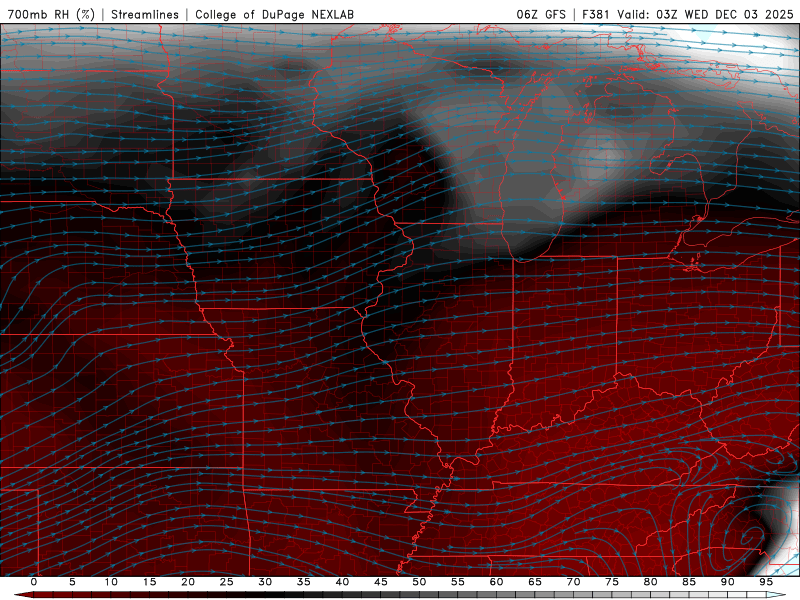Click the "35" value on the color scale

[x=304, y=582]
